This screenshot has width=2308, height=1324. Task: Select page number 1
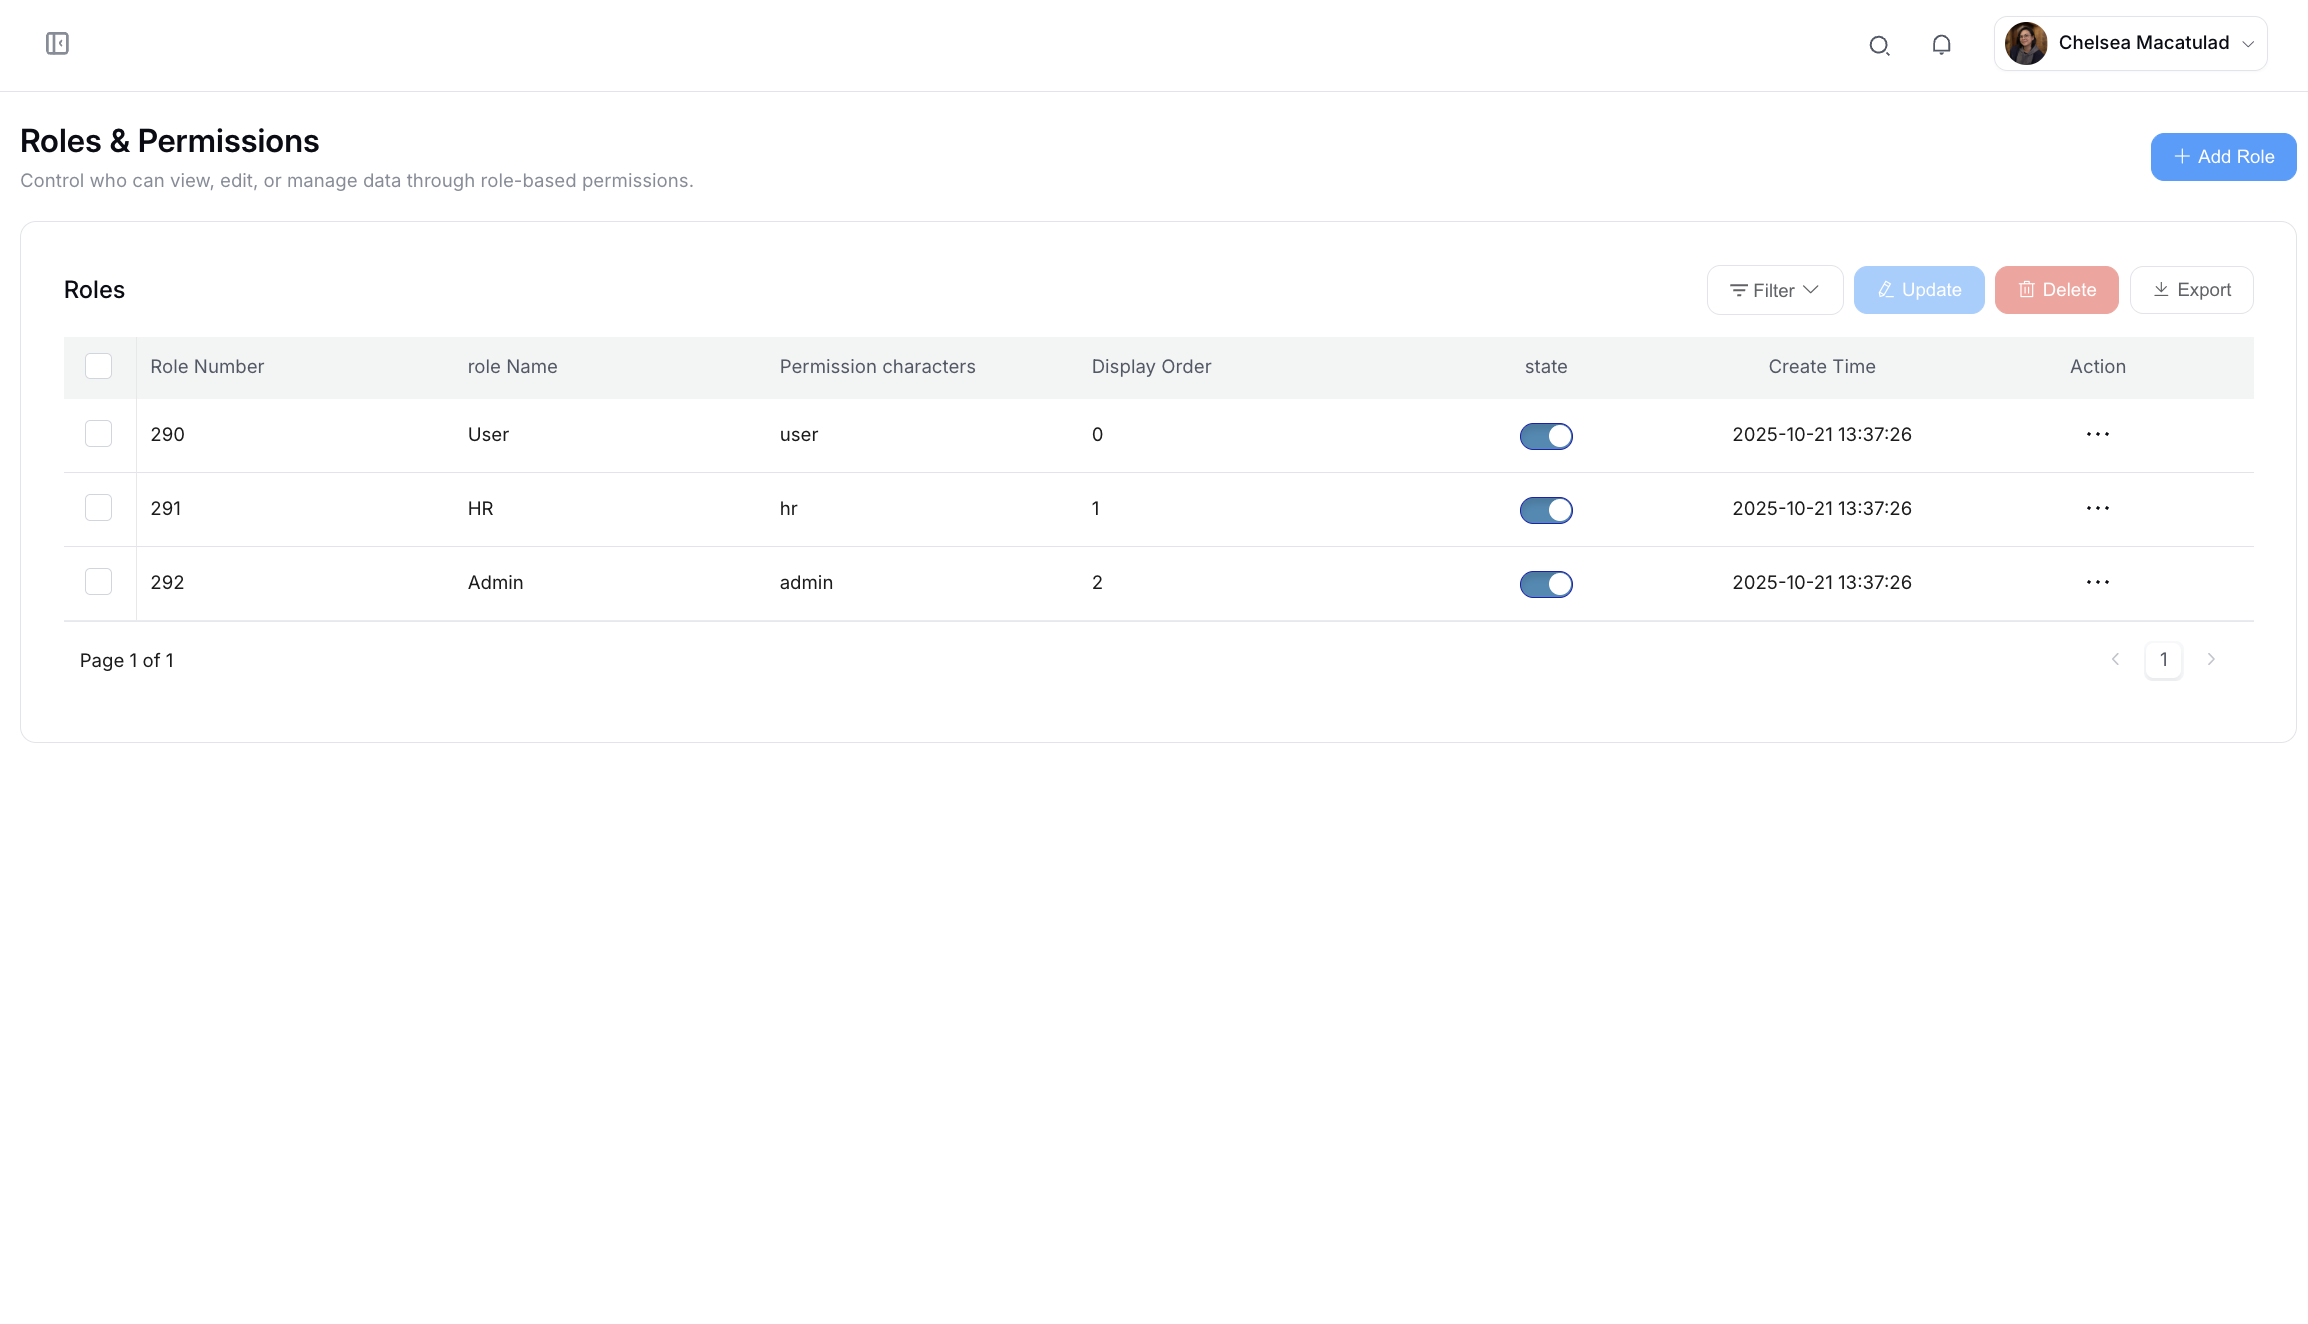pyautogui.click(x=2163, y=659)
